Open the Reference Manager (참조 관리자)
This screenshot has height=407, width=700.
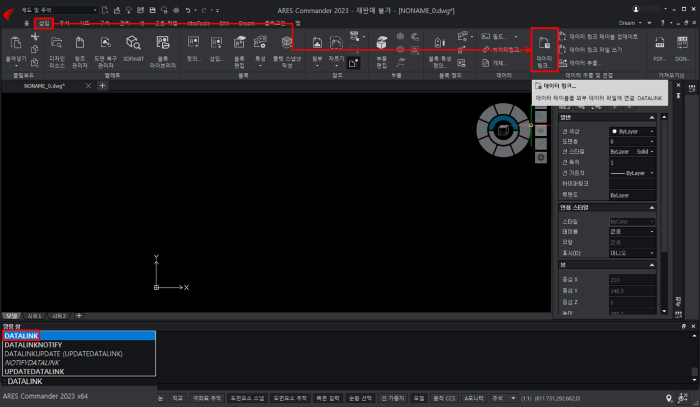(80, 52)
